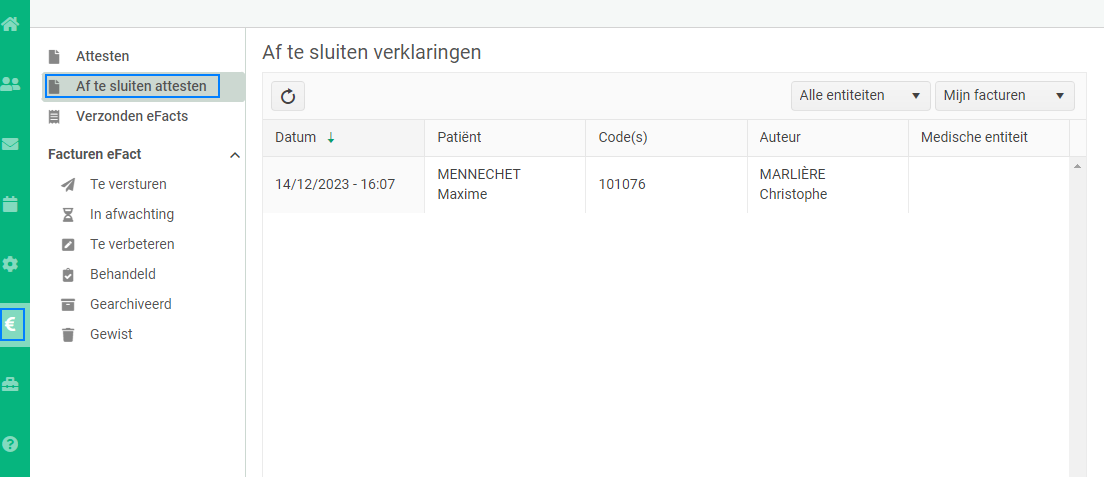Select the euro billing icon
This screenshot has height=477, width=1104.
12,324
